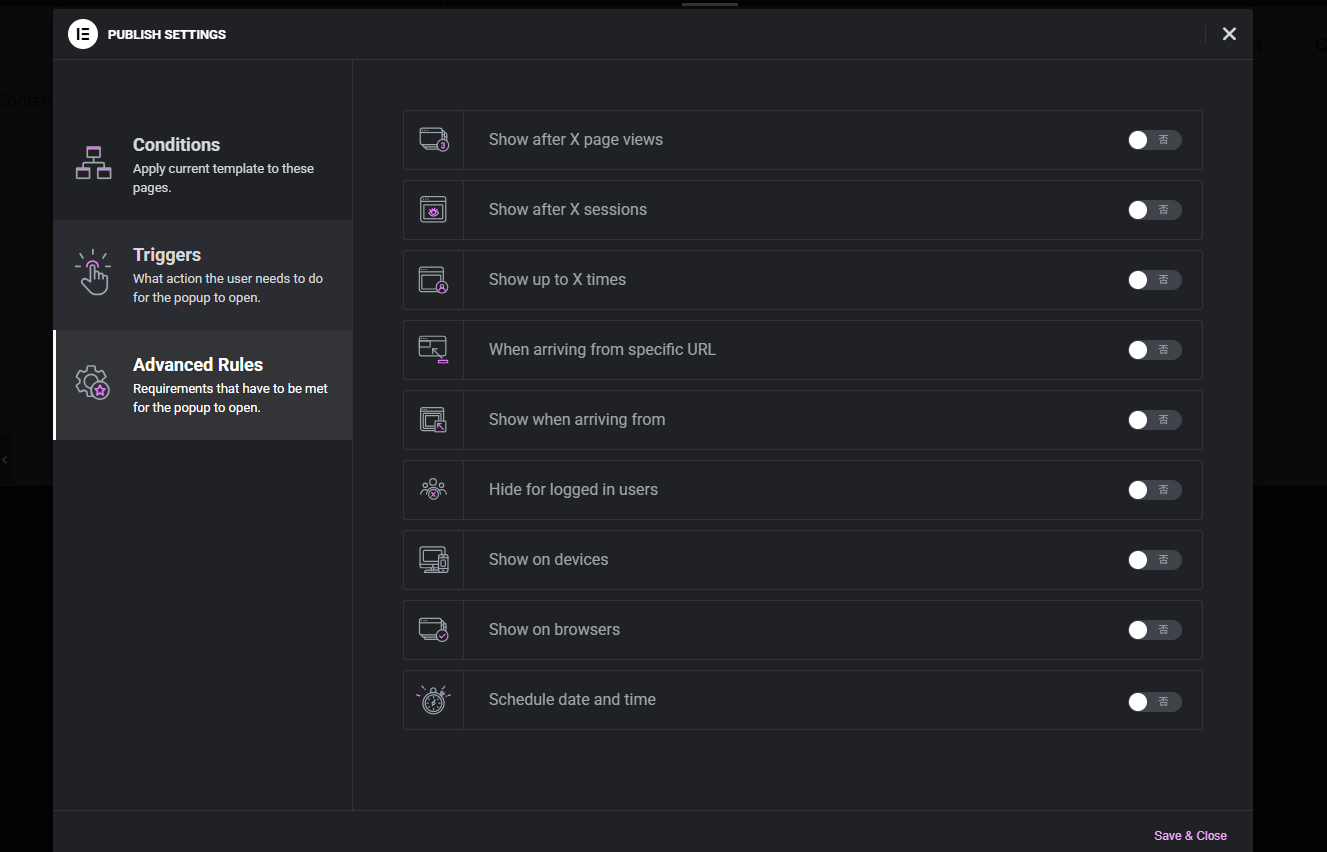Click the Save & Close button

pyautogui.click(x=1190, y=836)
